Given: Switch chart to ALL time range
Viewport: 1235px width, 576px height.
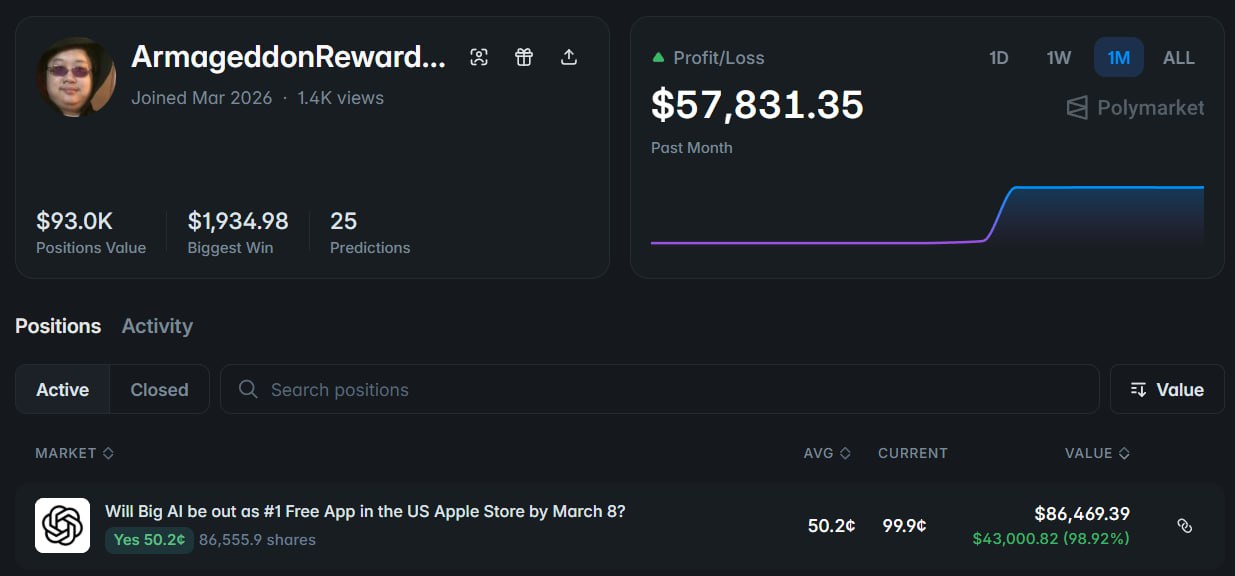Looking at the screenshot, I should tap(1178, 58).
